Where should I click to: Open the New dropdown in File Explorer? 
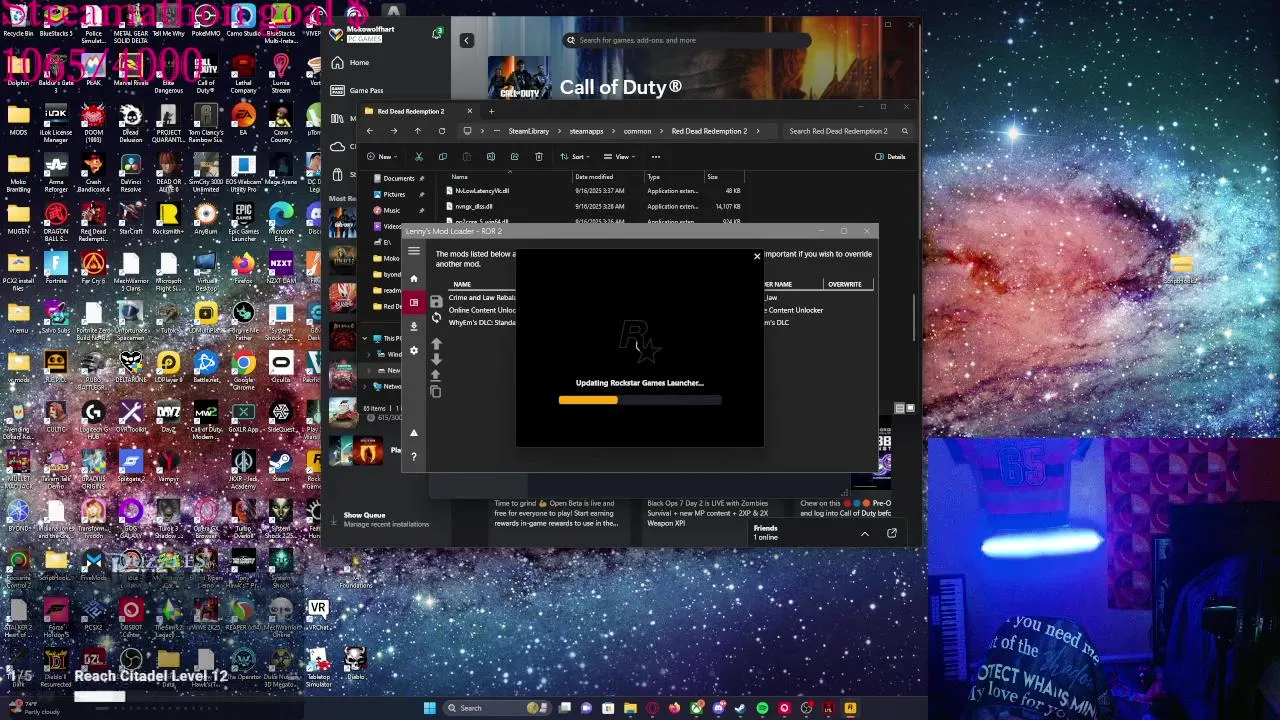click(x=381, y=156)
